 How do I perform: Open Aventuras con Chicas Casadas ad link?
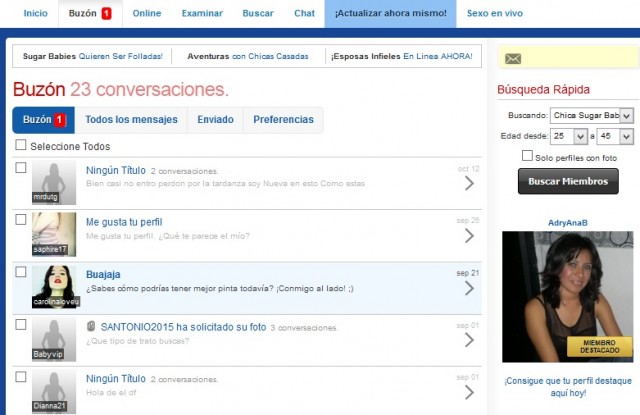pos(248,56)
